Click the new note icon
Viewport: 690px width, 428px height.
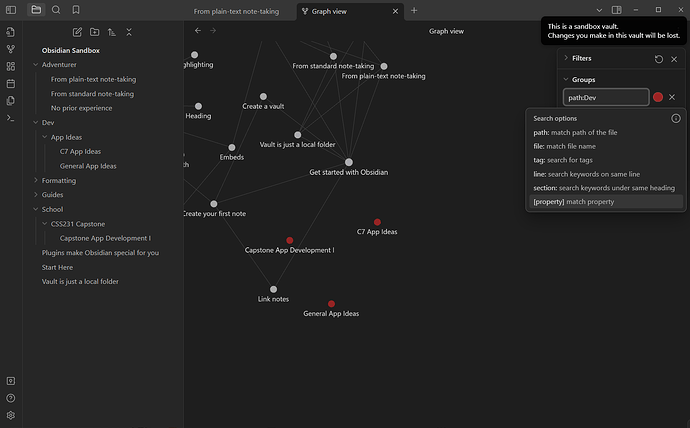(x=77, y=32)
